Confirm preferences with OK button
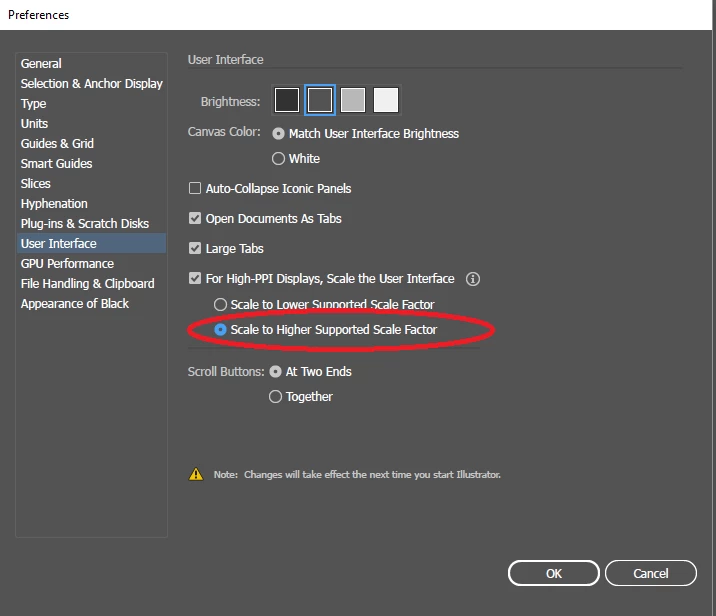Screen dimensions: 716x616 coord(553,573)
